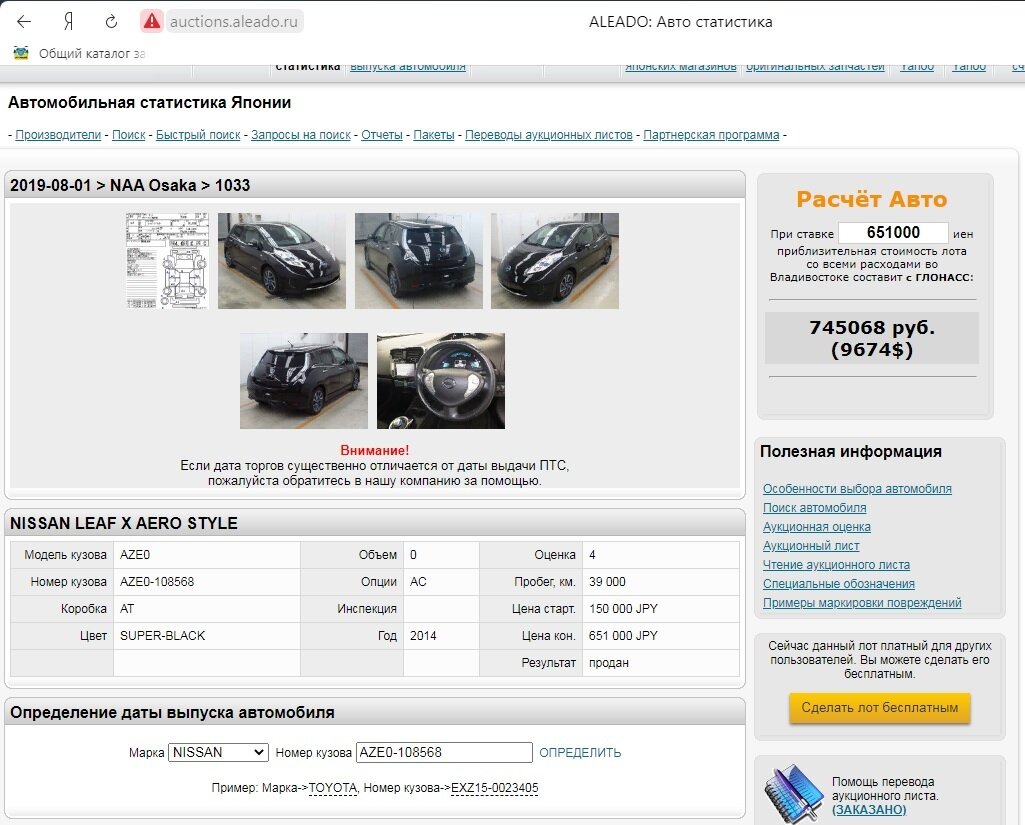Open Запросы на поиск link
This screenshot has height=825, width=1025.
(301, 135)
